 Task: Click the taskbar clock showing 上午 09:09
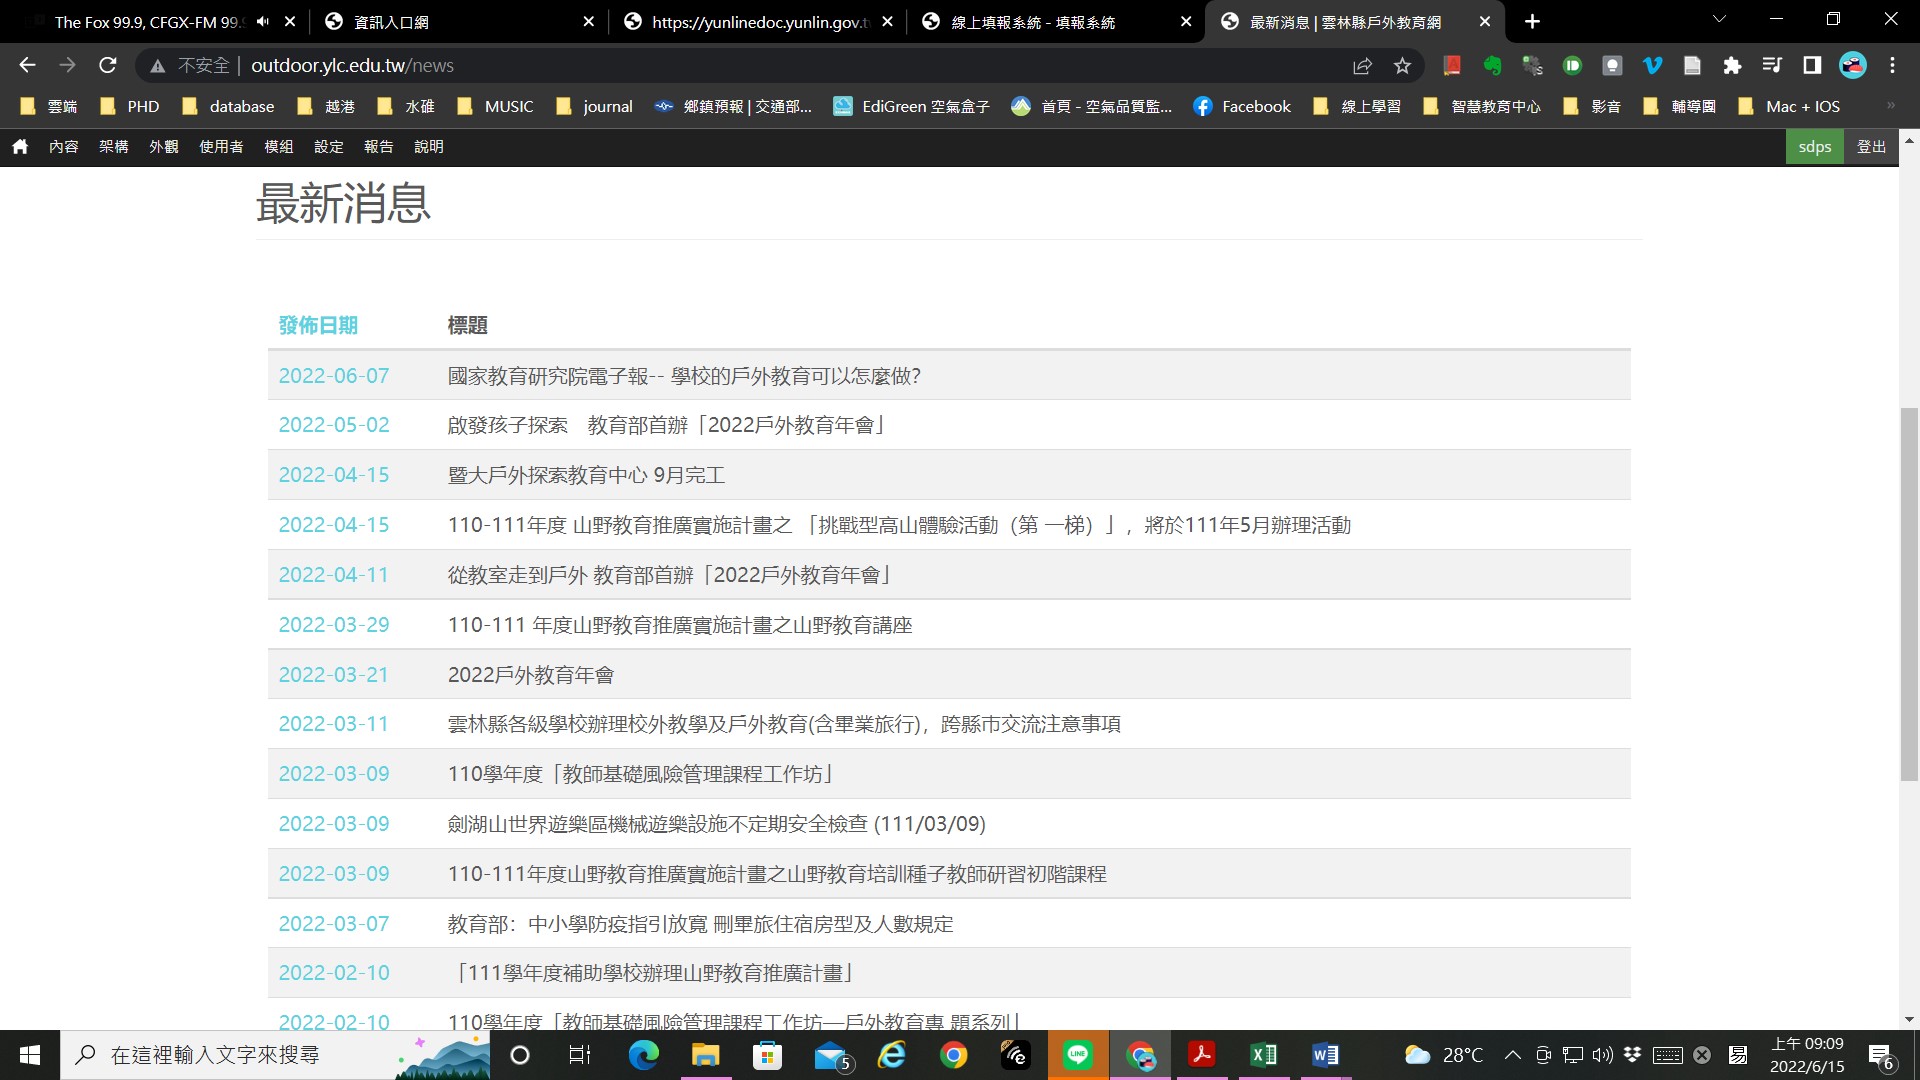coord(1807,1055)
